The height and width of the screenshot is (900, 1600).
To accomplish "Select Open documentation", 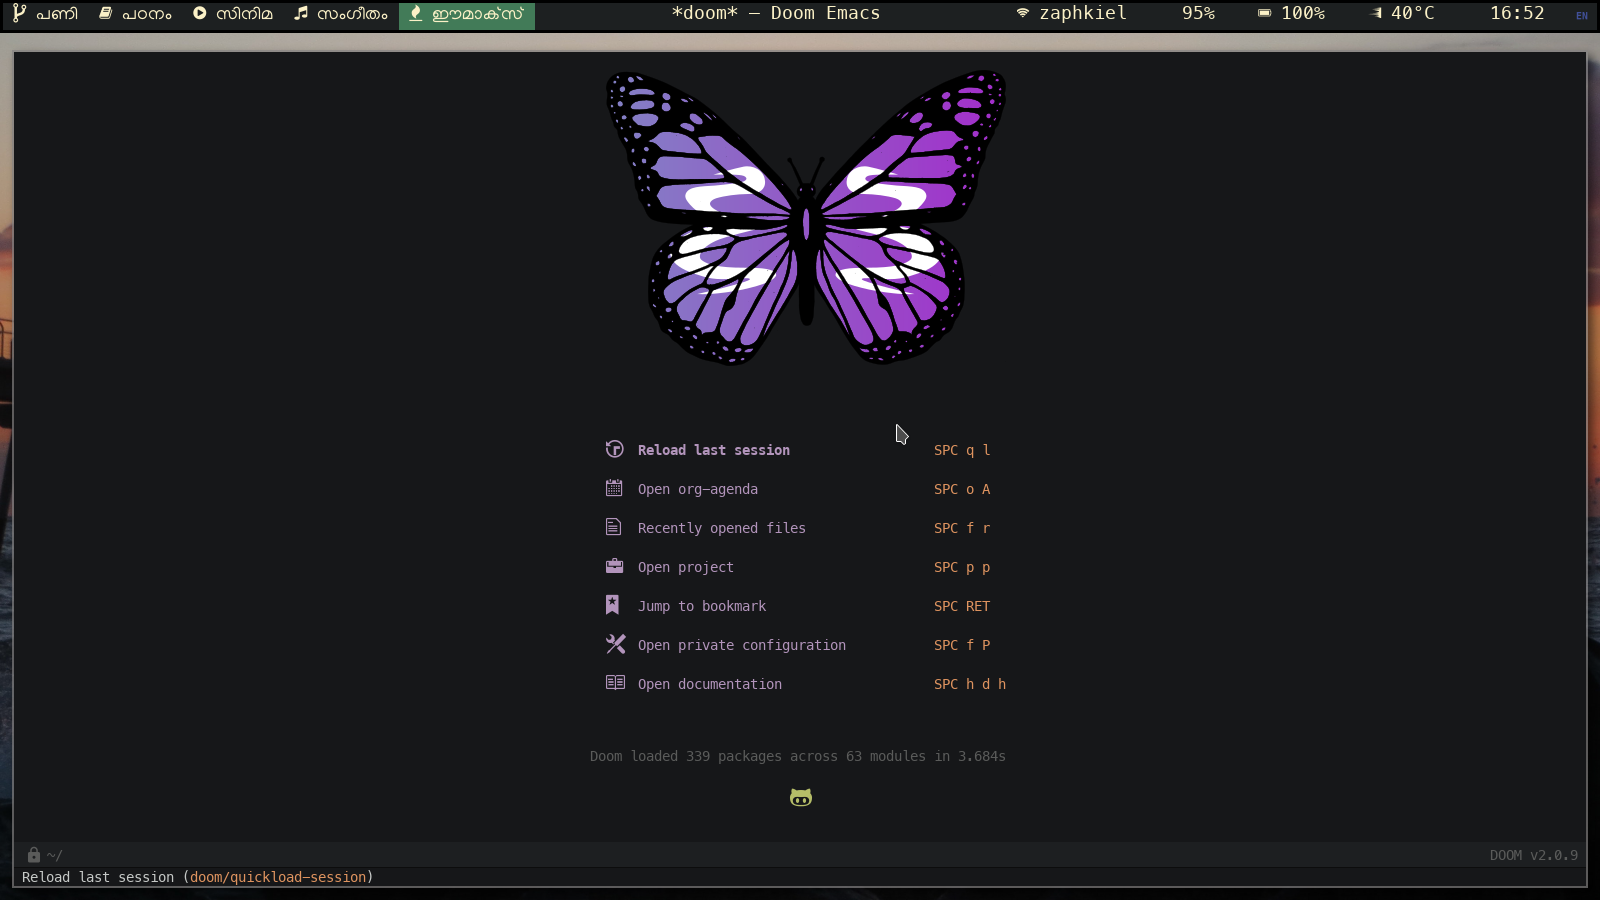I will click(710, 684).
